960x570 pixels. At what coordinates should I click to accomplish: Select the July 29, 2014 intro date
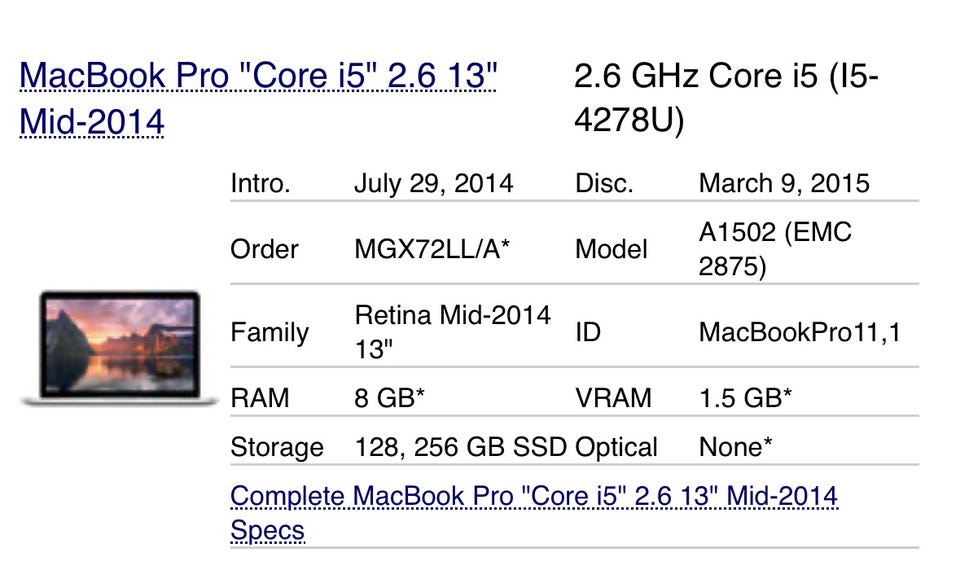click(433, 184)
